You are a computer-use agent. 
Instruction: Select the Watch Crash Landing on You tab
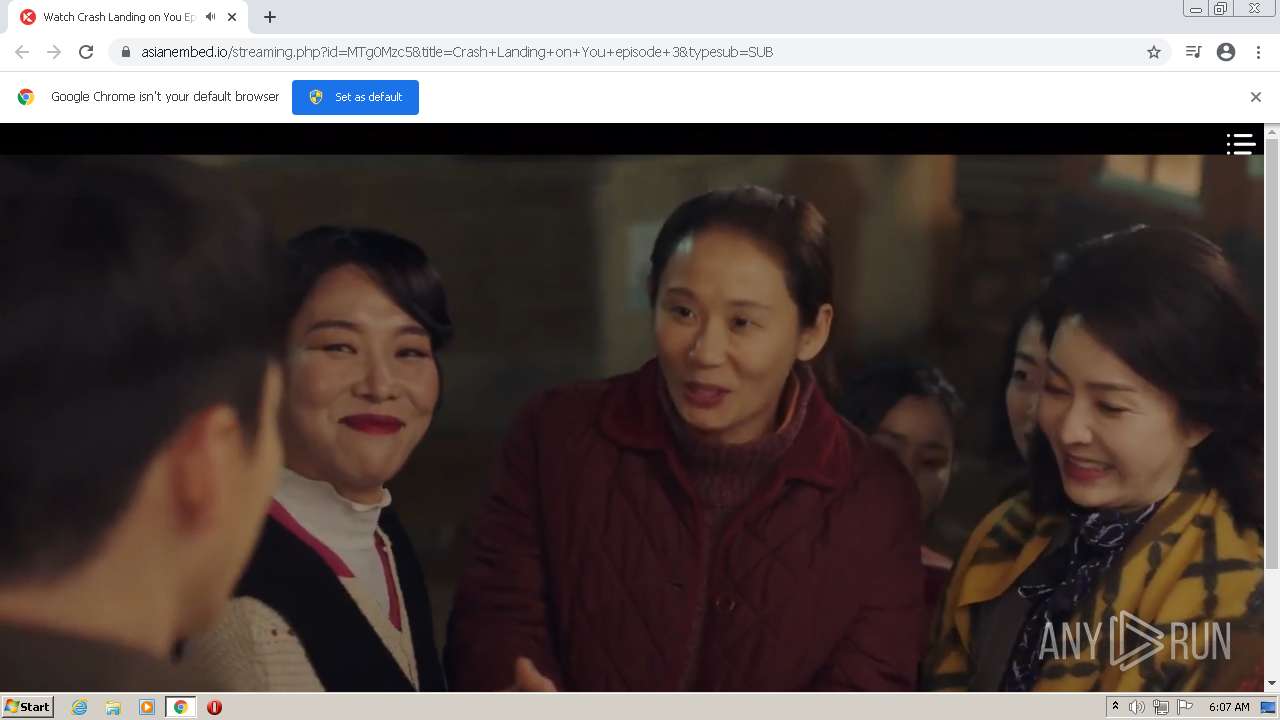click(x=130, y=17)
